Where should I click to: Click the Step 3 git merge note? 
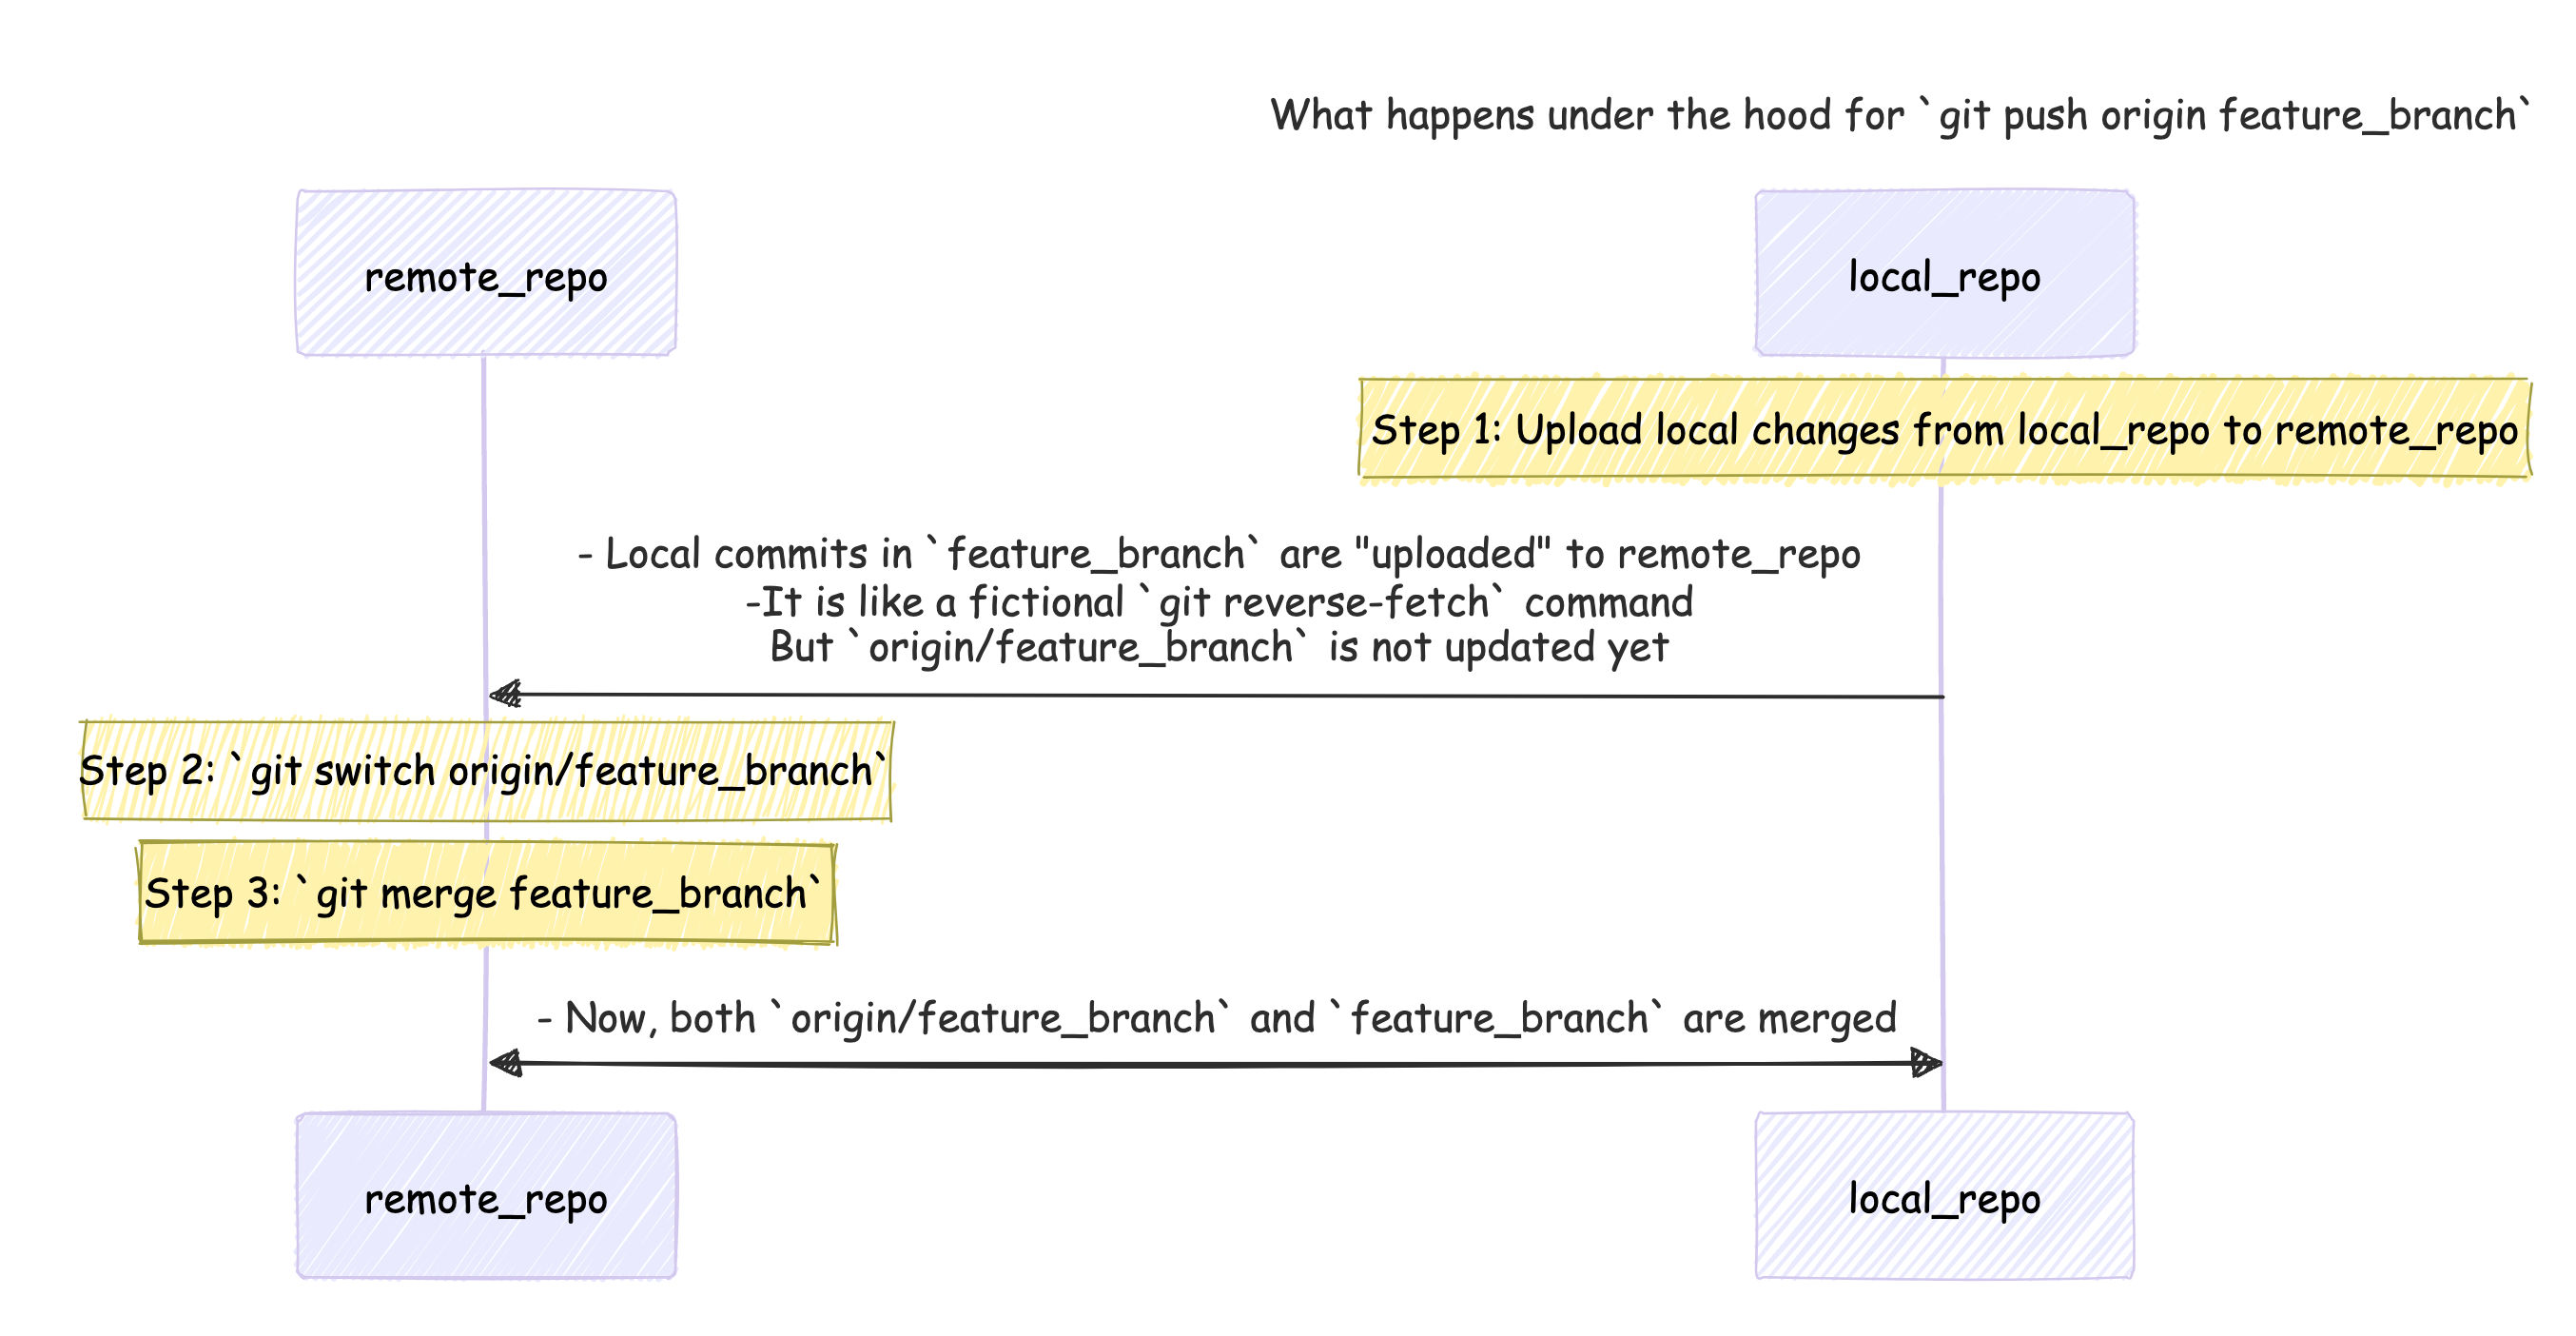pos(486,892)
